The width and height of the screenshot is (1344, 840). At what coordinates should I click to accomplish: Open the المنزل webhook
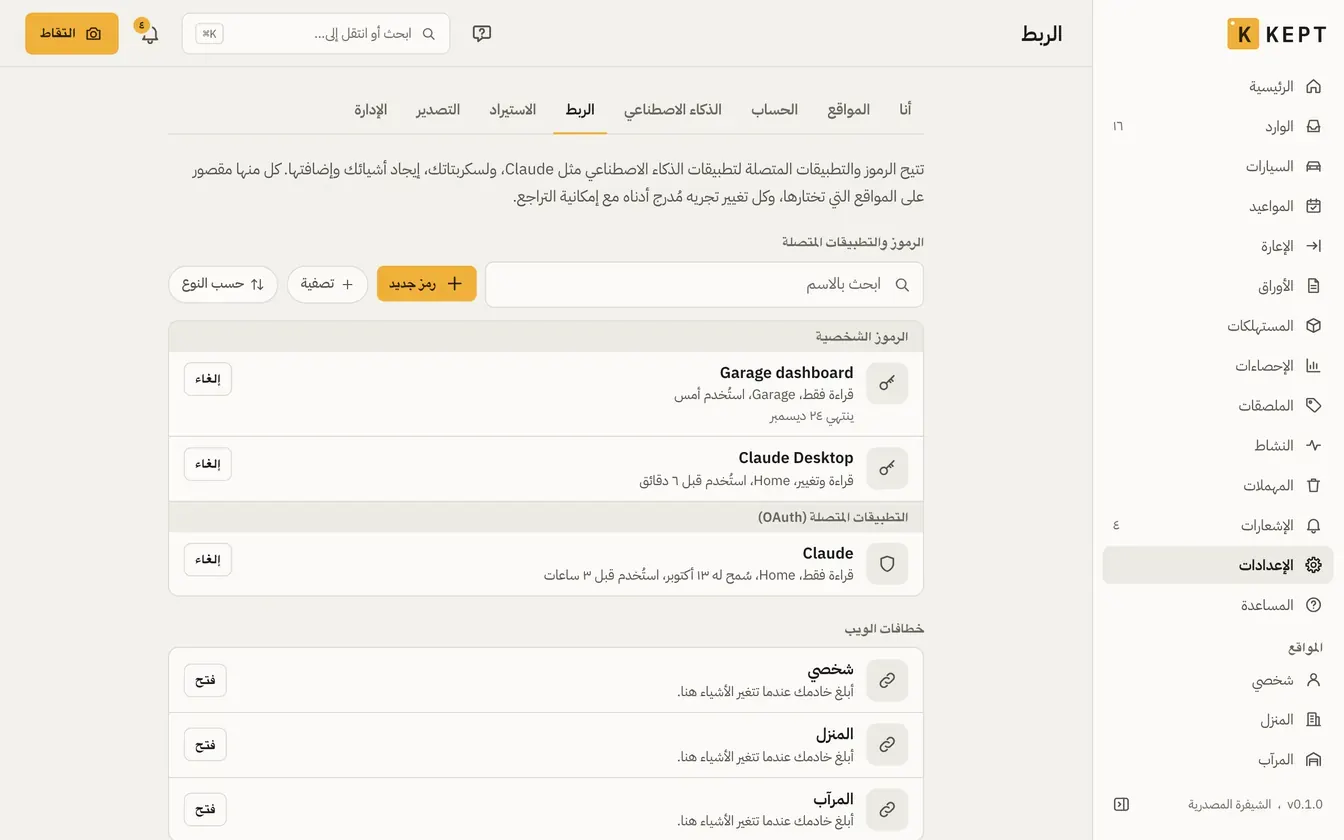click(205, 745)
